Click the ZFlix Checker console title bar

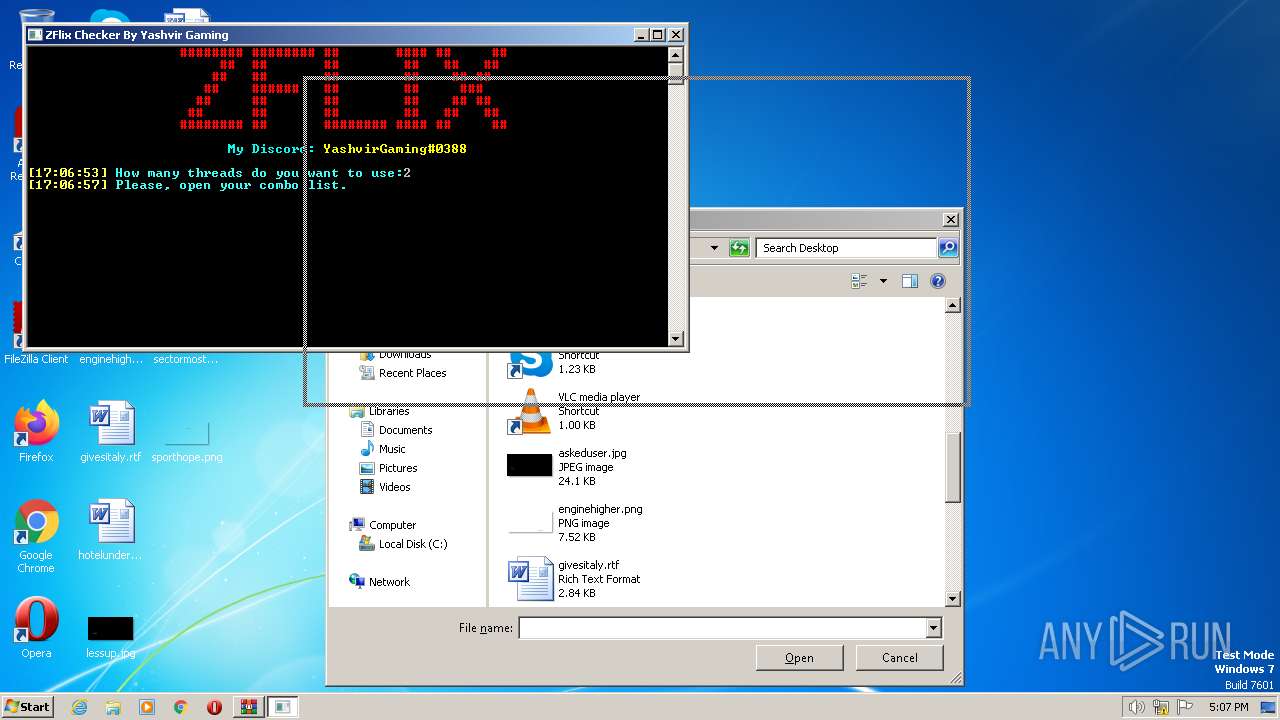coord(330,34)
